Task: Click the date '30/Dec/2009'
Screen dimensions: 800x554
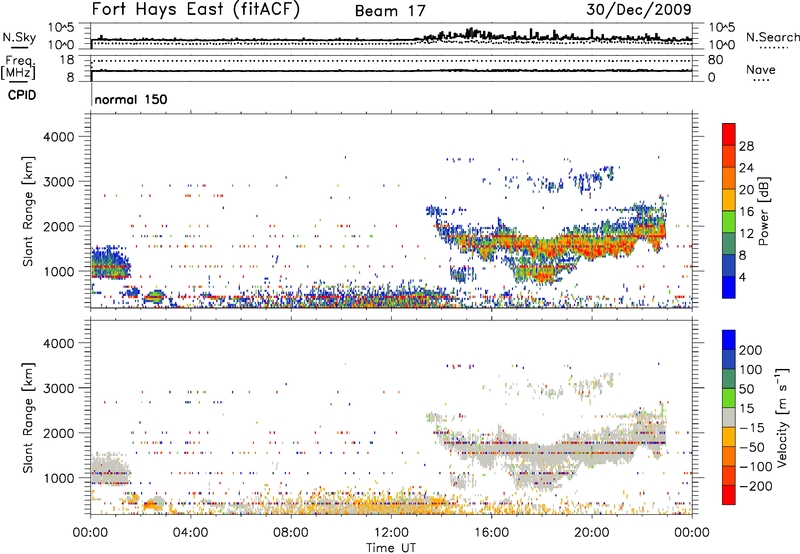Action: point(638,10)
